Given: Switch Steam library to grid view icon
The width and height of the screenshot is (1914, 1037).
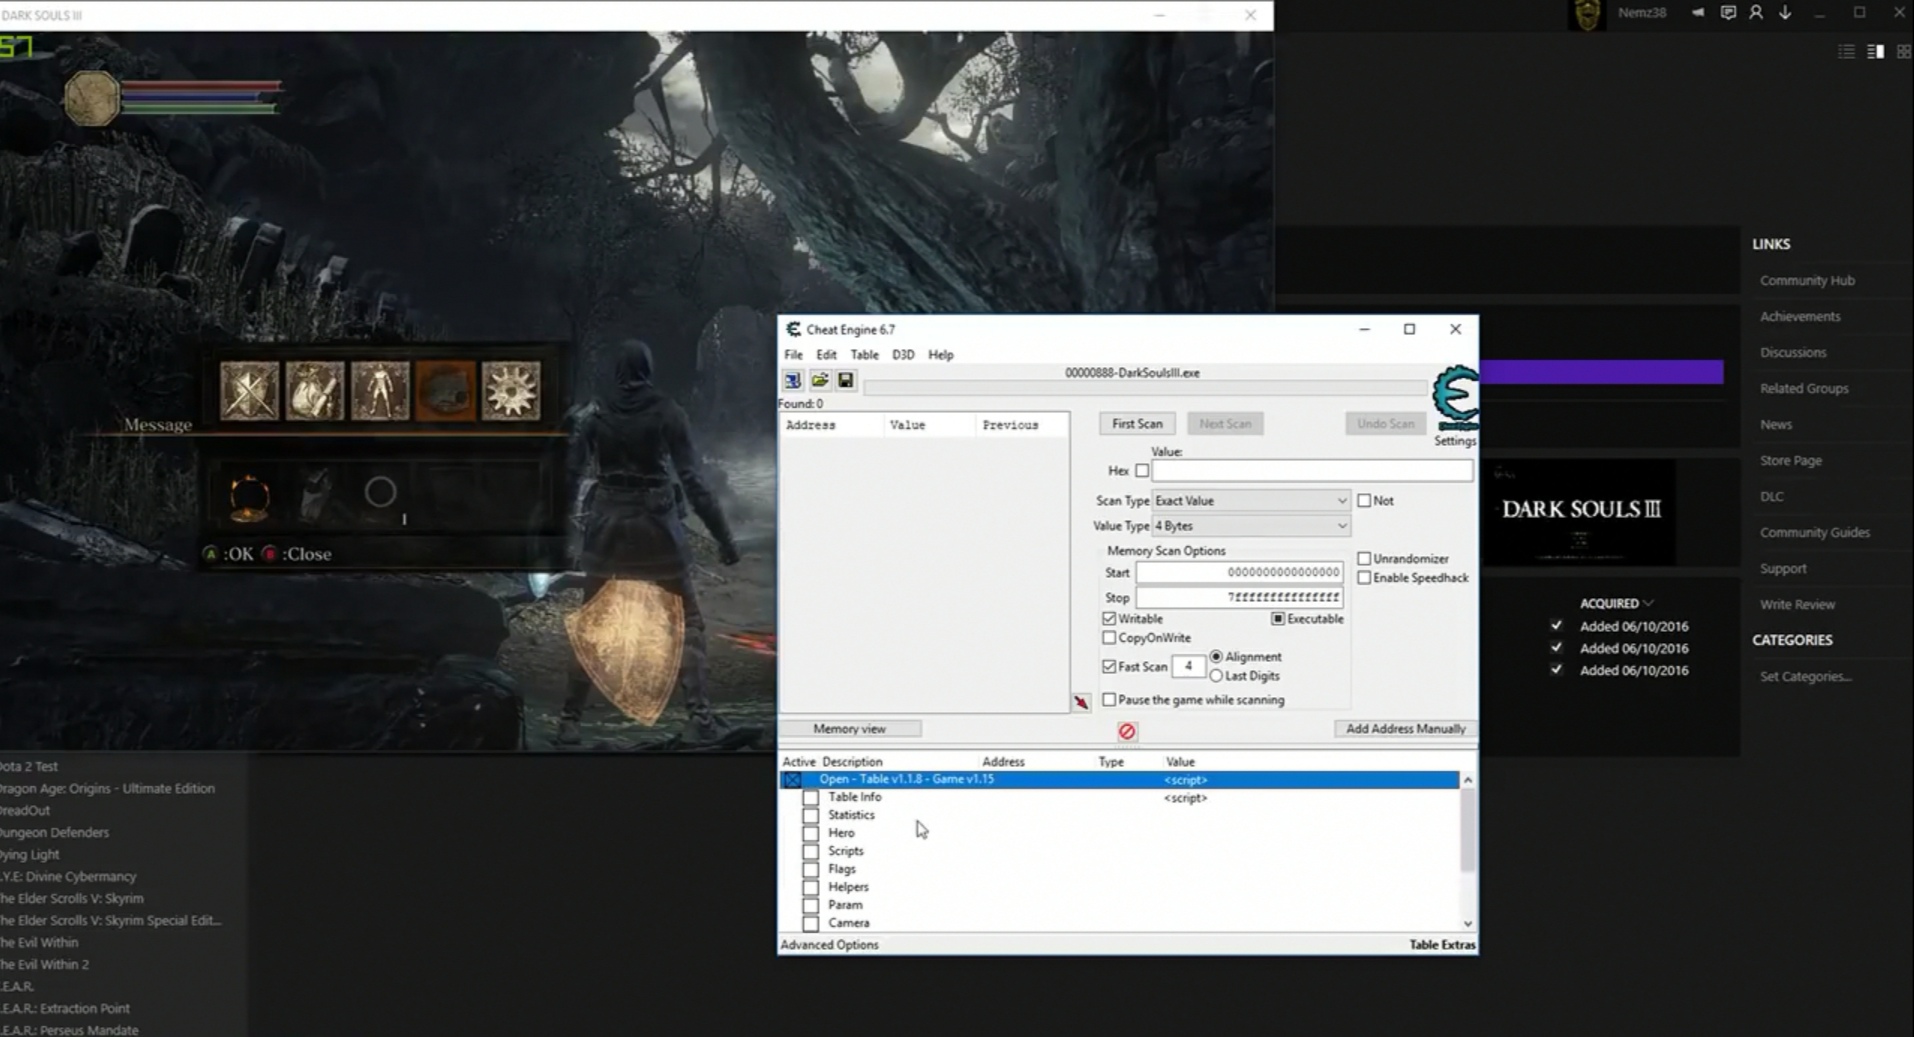Looking at the screenshot, I should 1904,51.
